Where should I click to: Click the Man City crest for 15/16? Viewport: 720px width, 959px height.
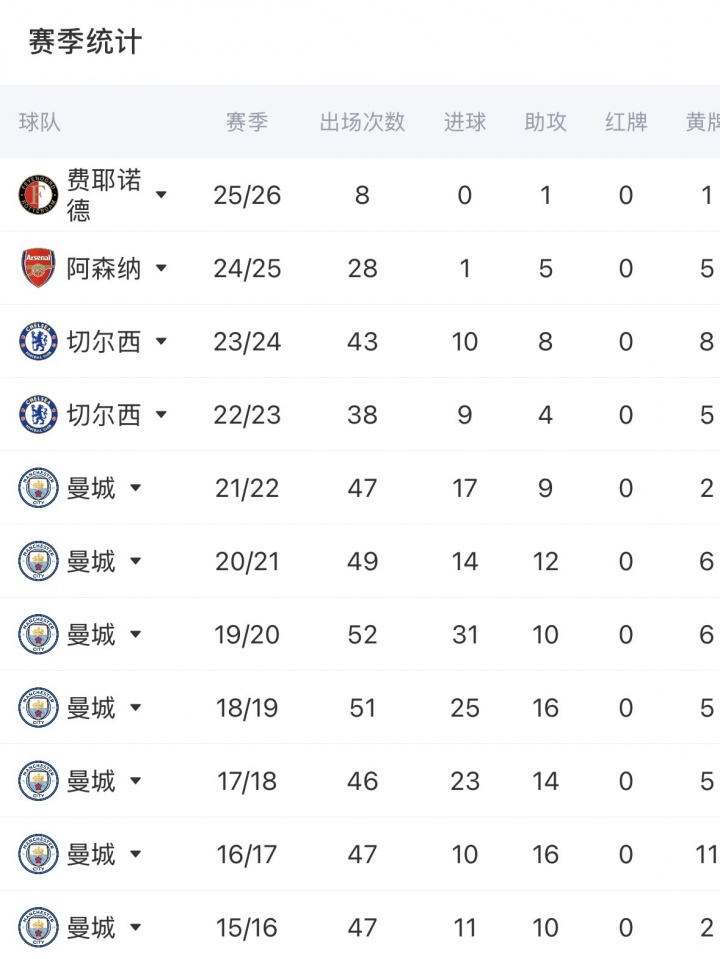click(x=39, y=928)
